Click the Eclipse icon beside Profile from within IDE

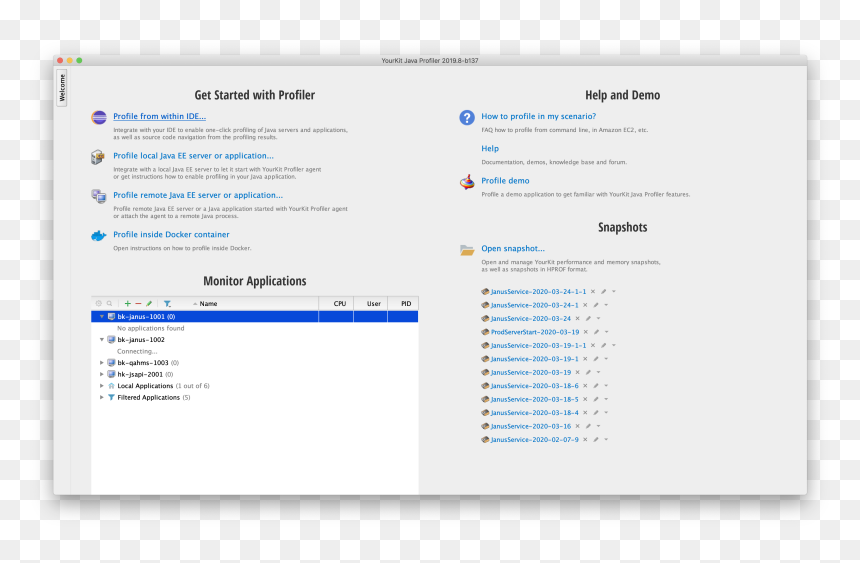pos(99,117)
